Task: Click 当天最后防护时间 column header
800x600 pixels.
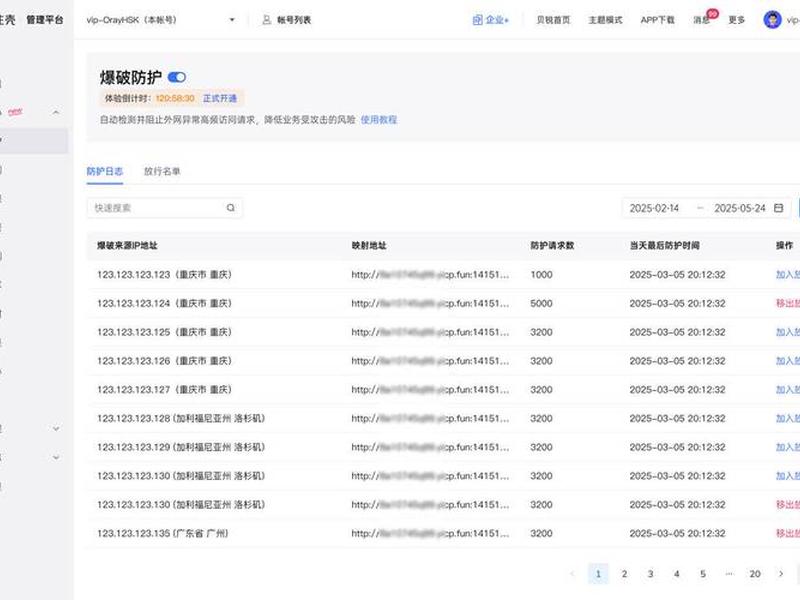Action: click(x=664, y=245)
